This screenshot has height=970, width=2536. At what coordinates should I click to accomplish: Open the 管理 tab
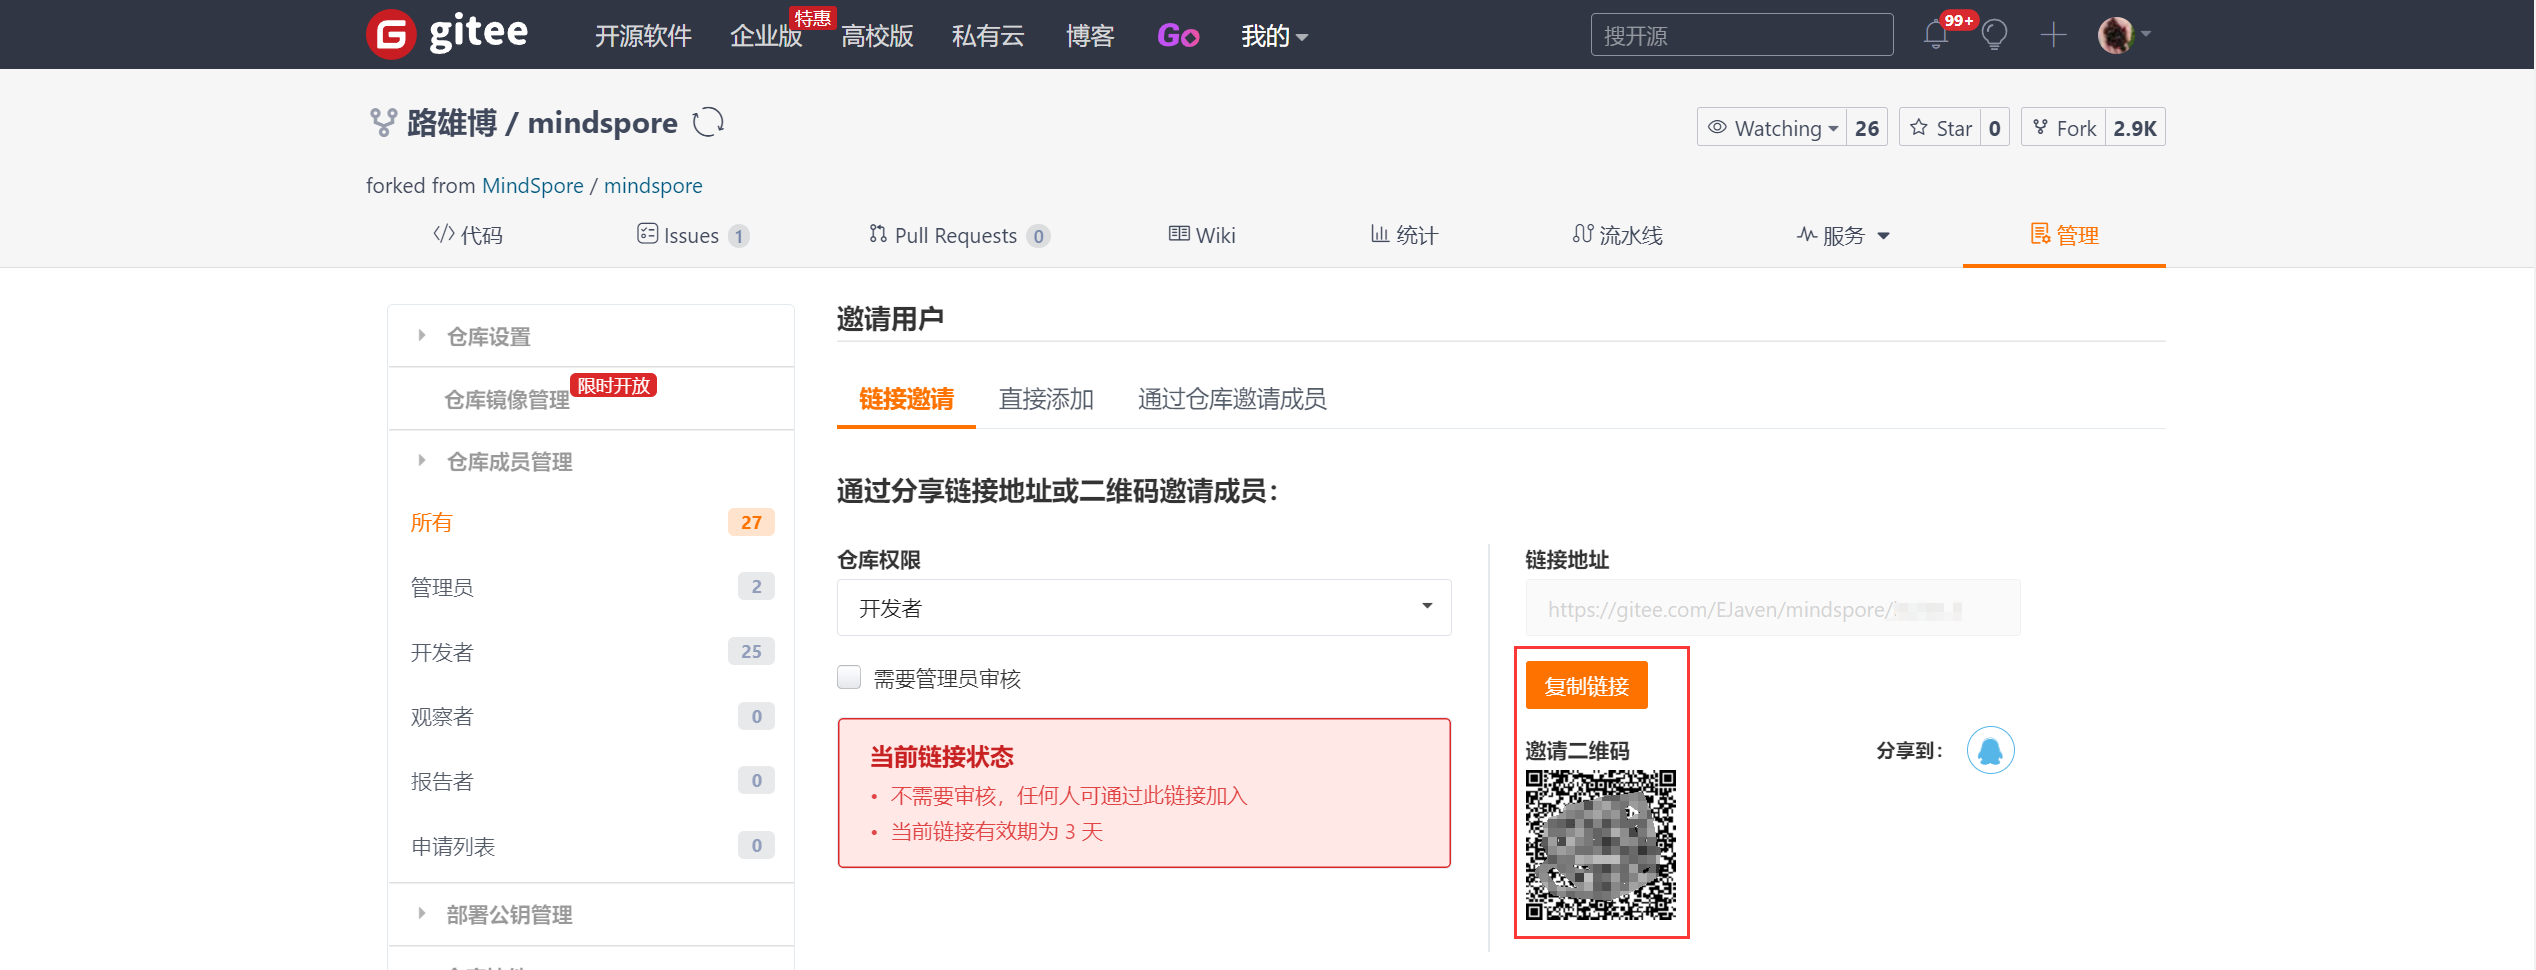(x=2064, y=235)
